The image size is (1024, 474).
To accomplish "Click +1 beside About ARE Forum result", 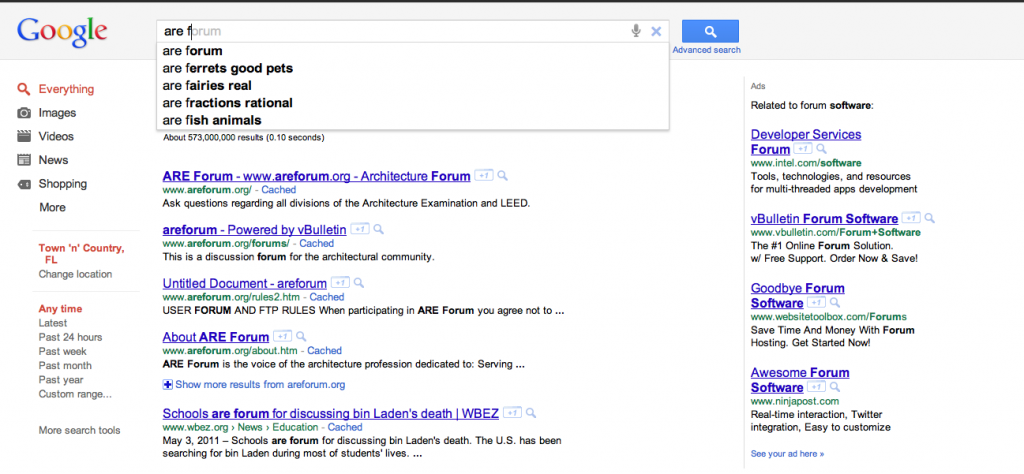I will pos(282,337).
